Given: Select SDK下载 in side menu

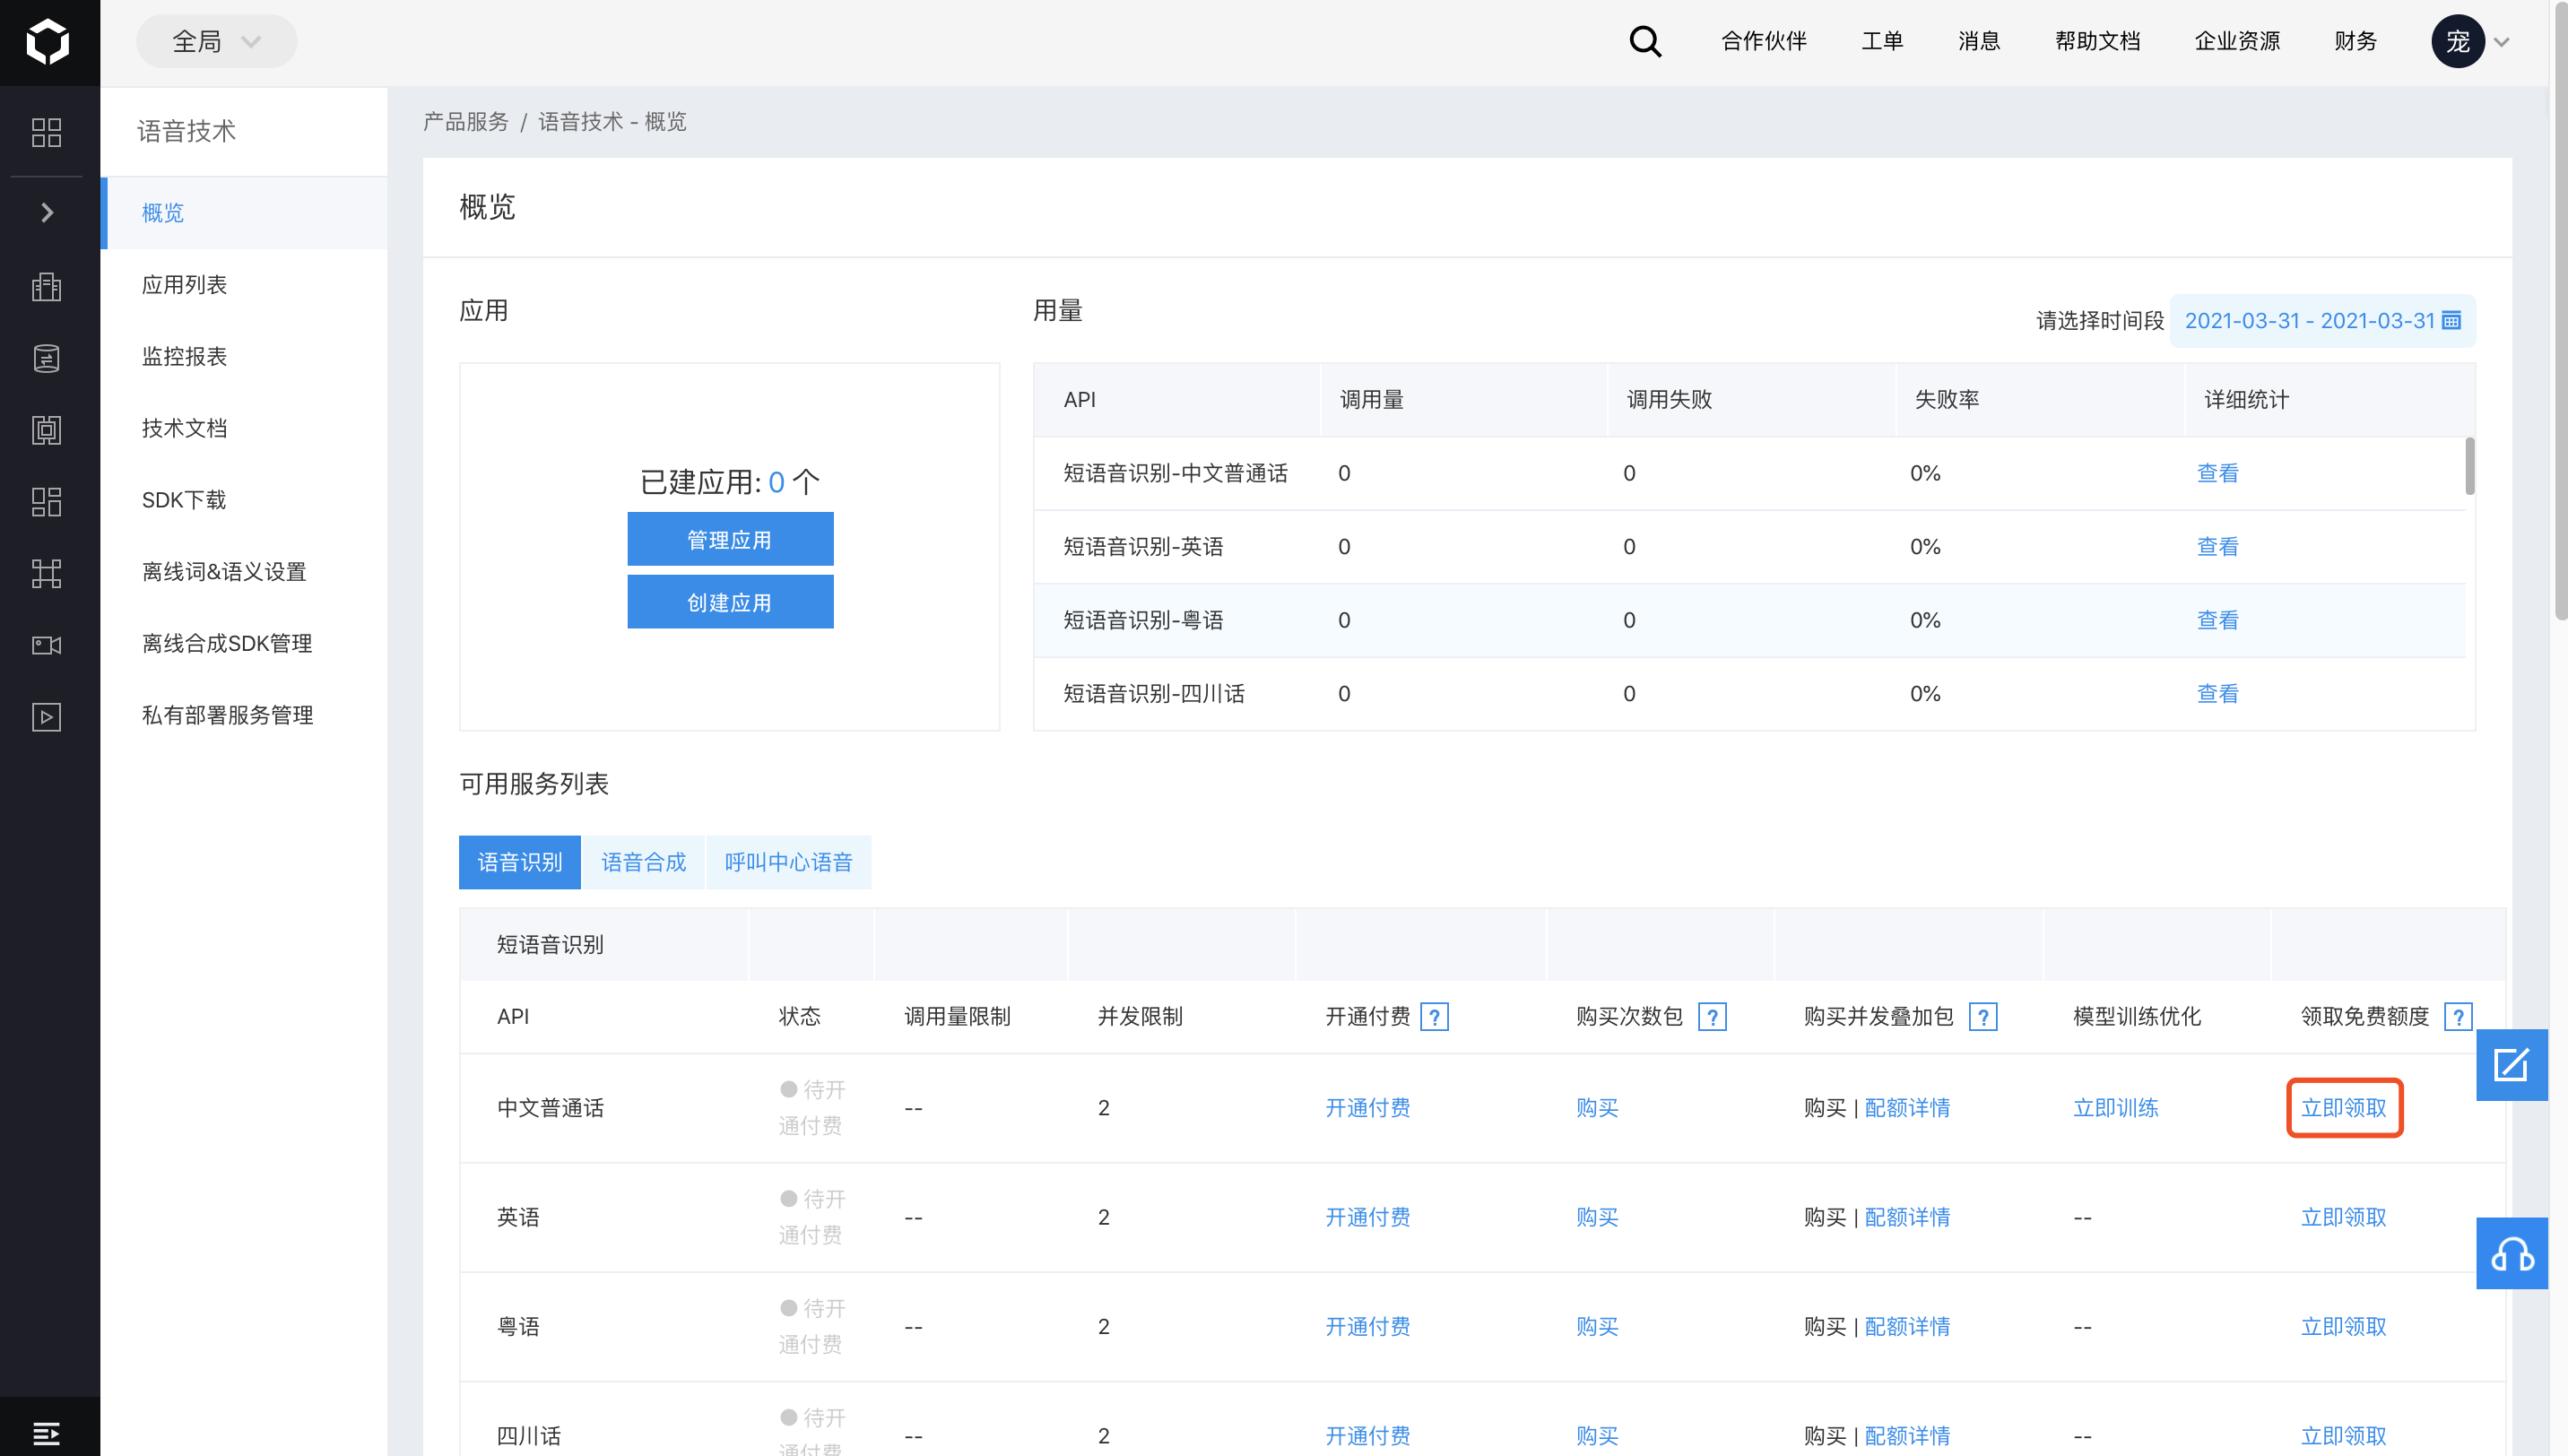Looking at the screenshot, I should 245,500.
